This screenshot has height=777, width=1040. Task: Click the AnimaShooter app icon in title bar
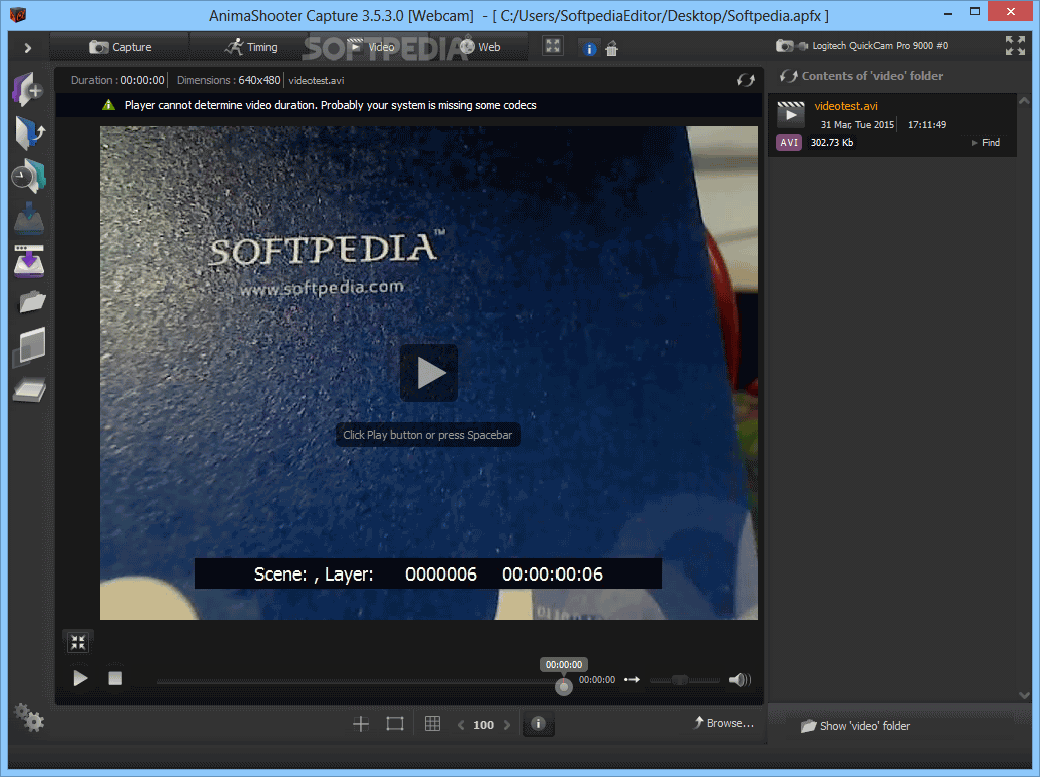pos(18,14)
